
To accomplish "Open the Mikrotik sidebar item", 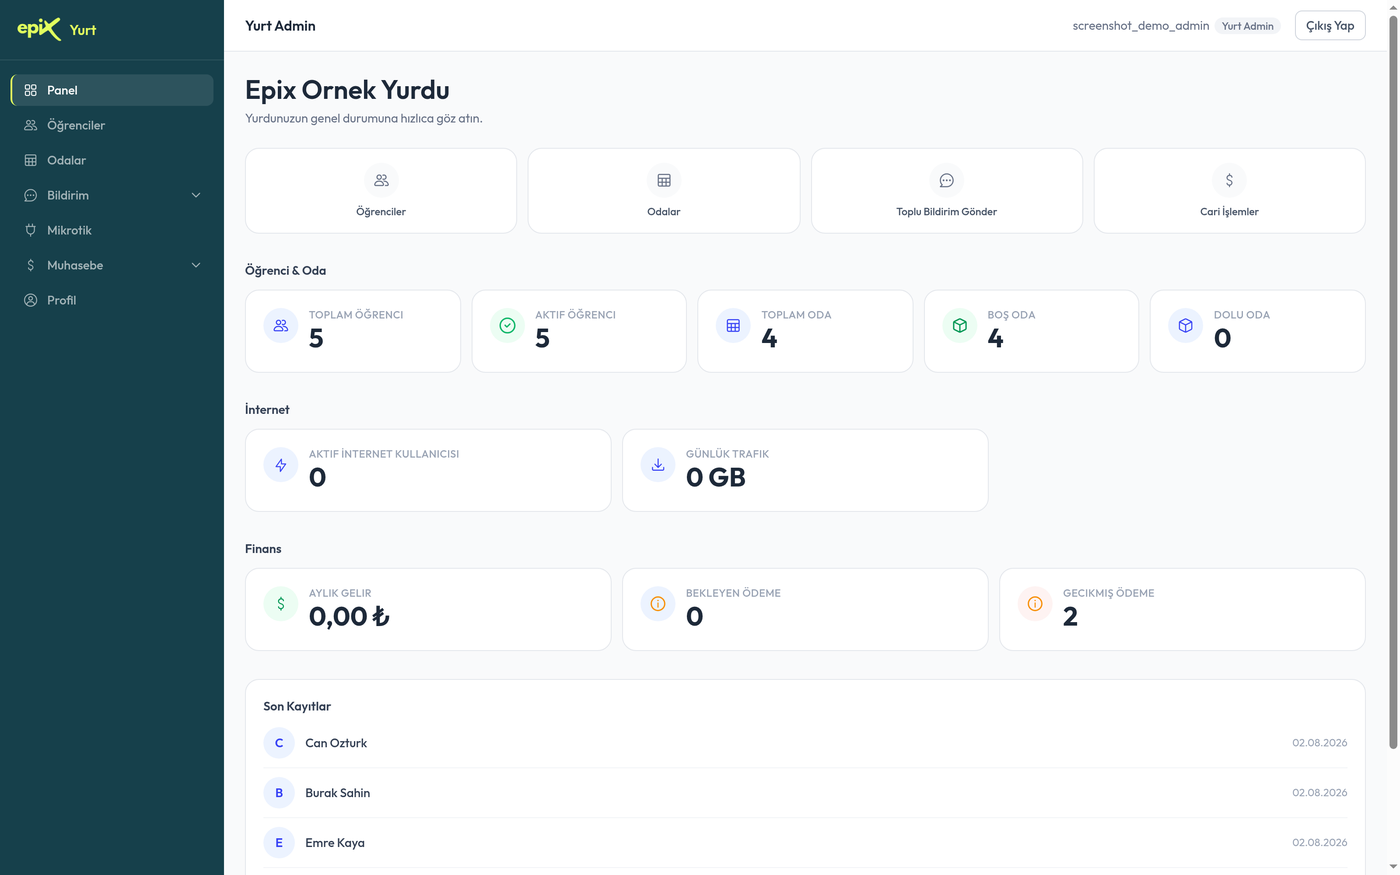I will point(112,230).
